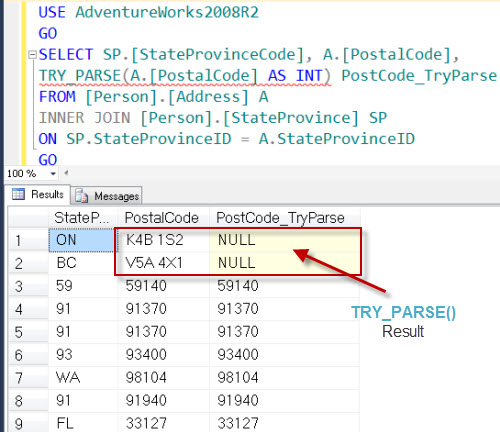Screen dimensions: 500x432
Task: Click INNER JOIN in the query
Action: [85, 118]
